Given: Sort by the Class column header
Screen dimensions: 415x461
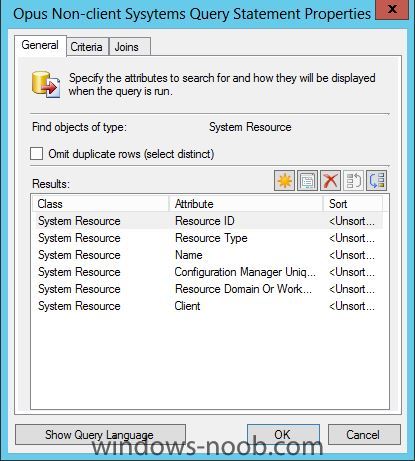Looking at the screenshot, I should coord(100,204).
